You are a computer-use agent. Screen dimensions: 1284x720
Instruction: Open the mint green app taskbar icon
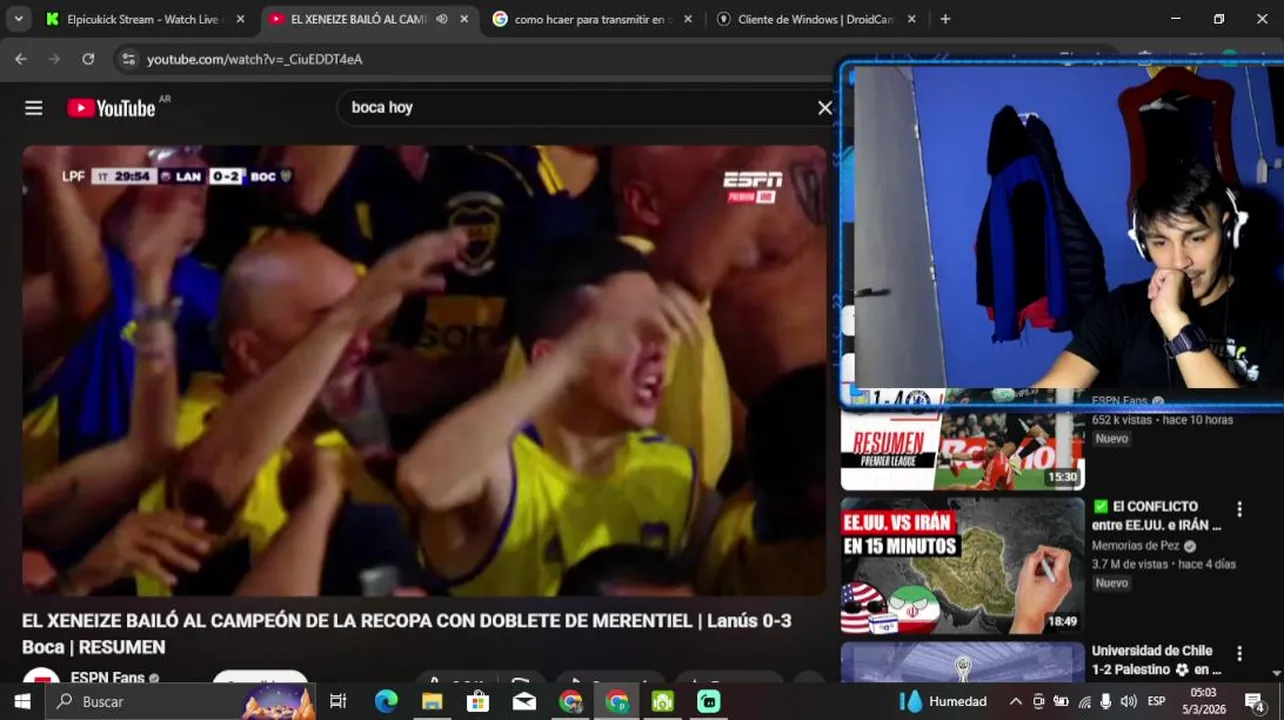[x=709, y=702]
